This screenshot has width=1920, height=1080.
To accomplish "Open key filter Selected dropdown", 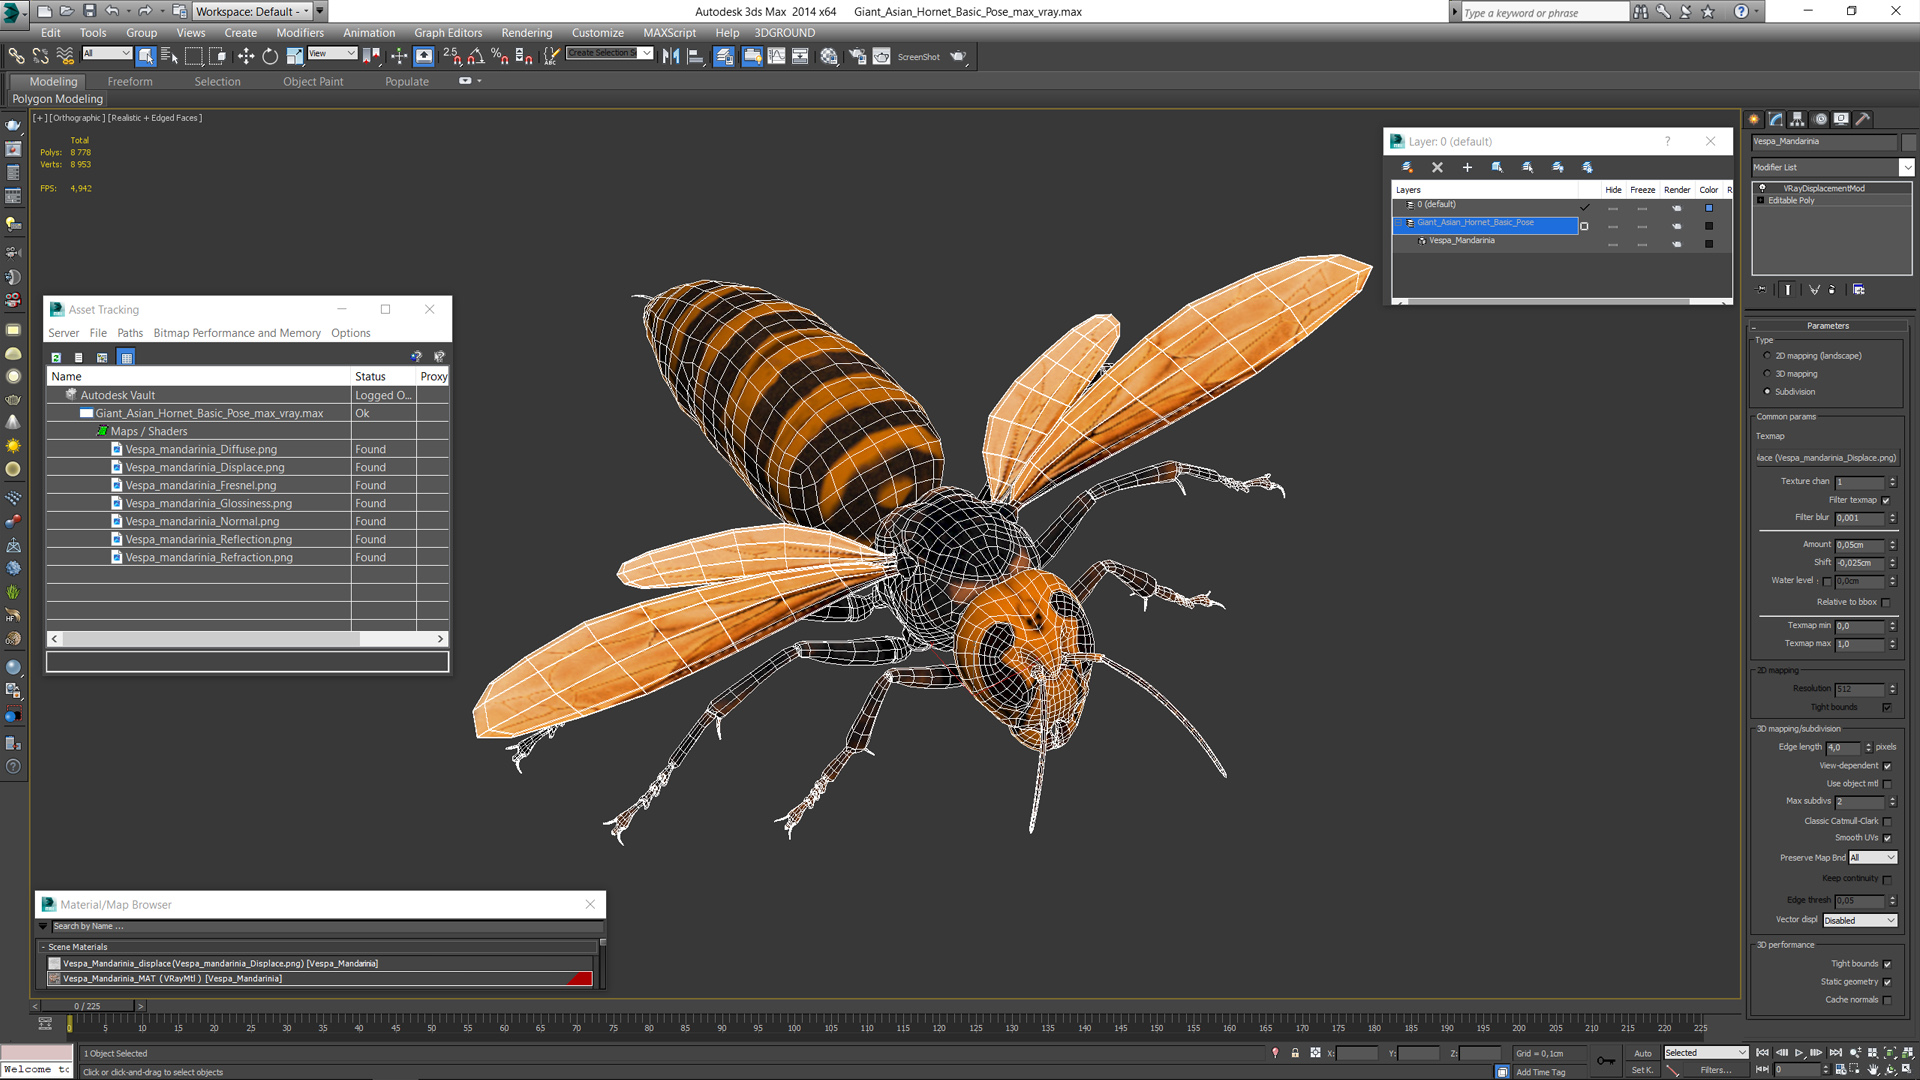I will pos(1705,1053).
